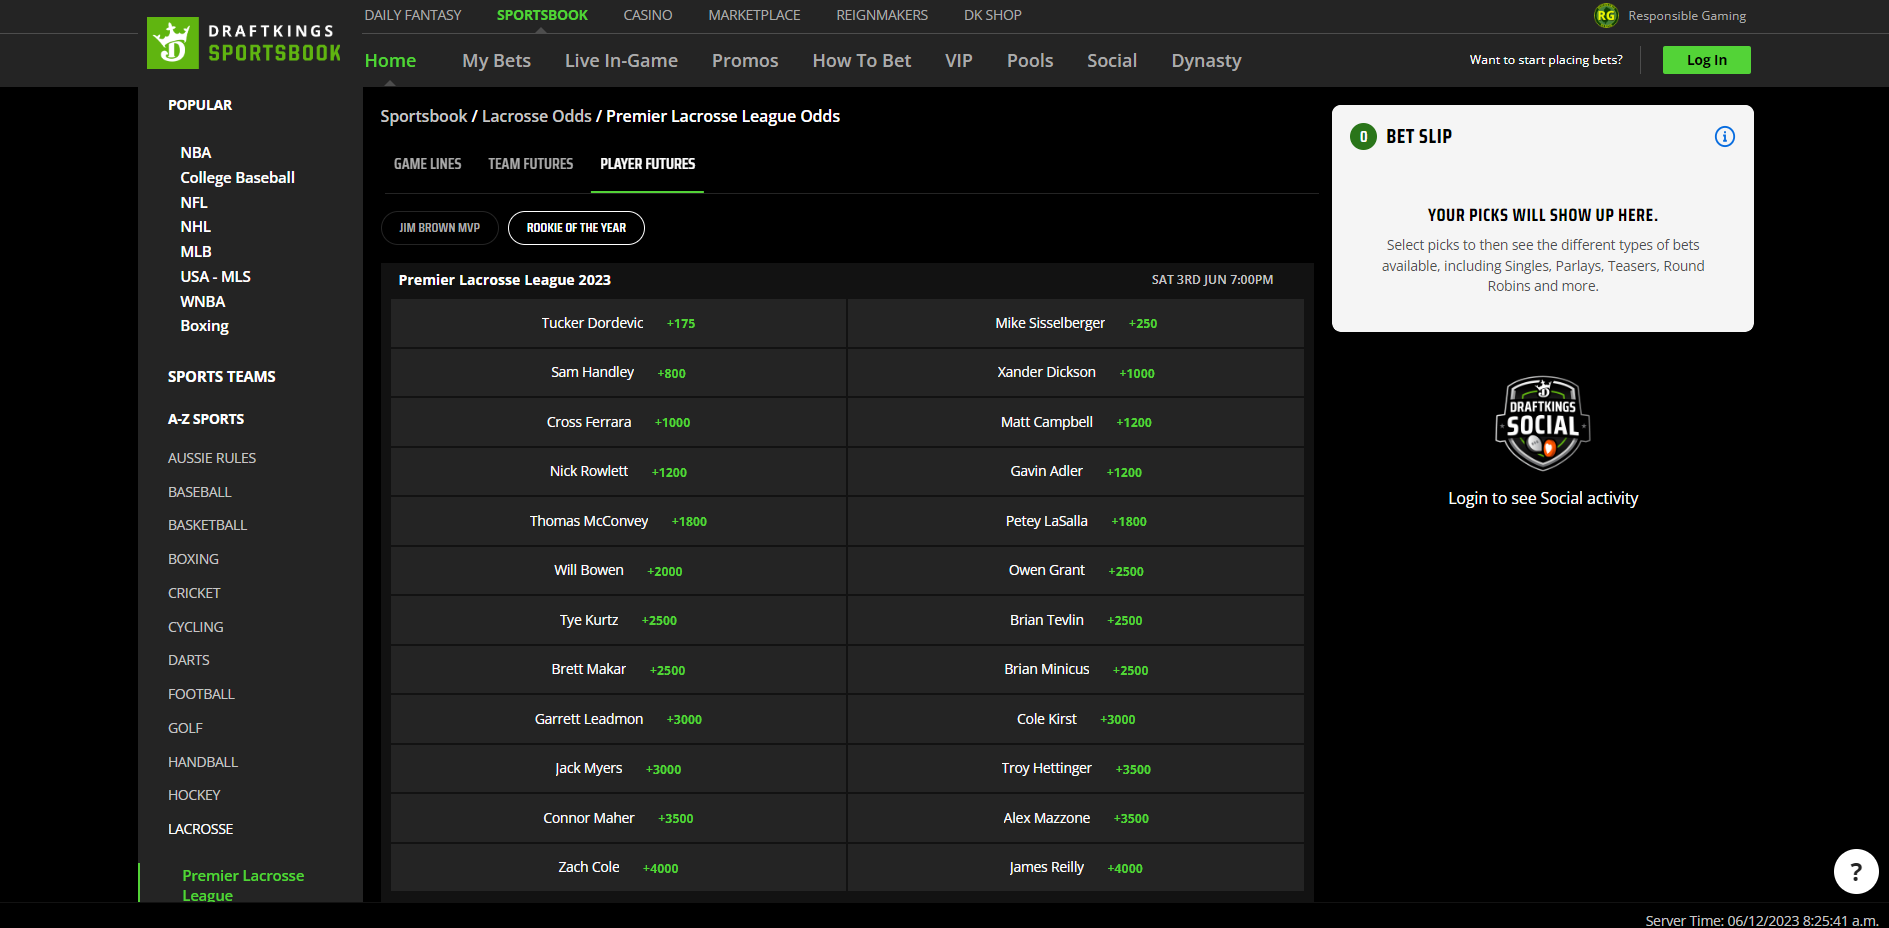Select the Rookie of the Year filter
Viewport: 1889px width, 928px height.
[576, 228]
